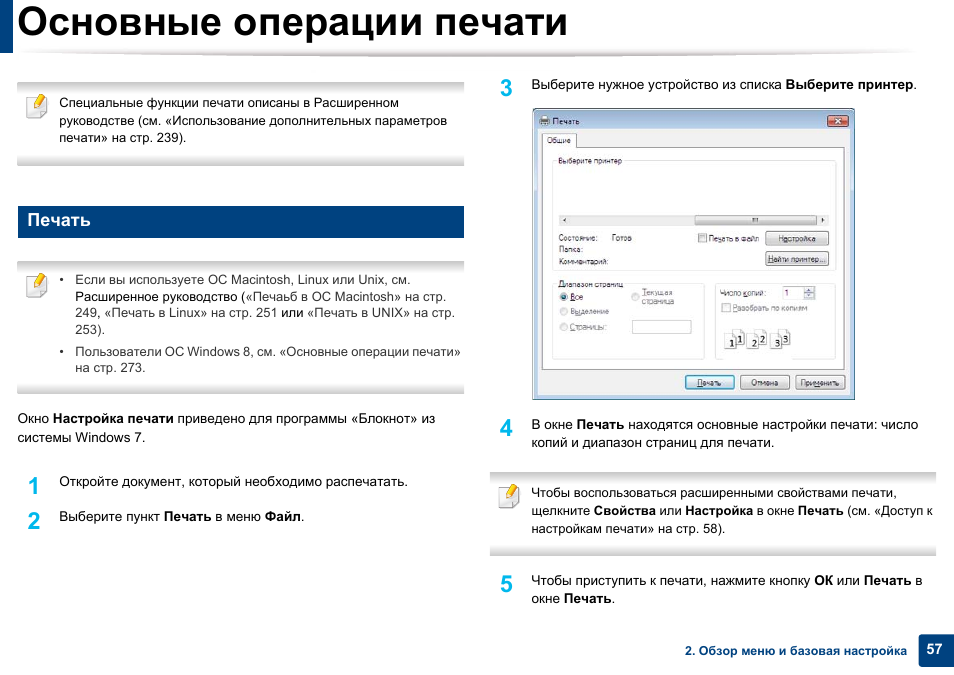
Task: Click the note icon beside "Специальные функции печати"
Action: tap(35, 105)
